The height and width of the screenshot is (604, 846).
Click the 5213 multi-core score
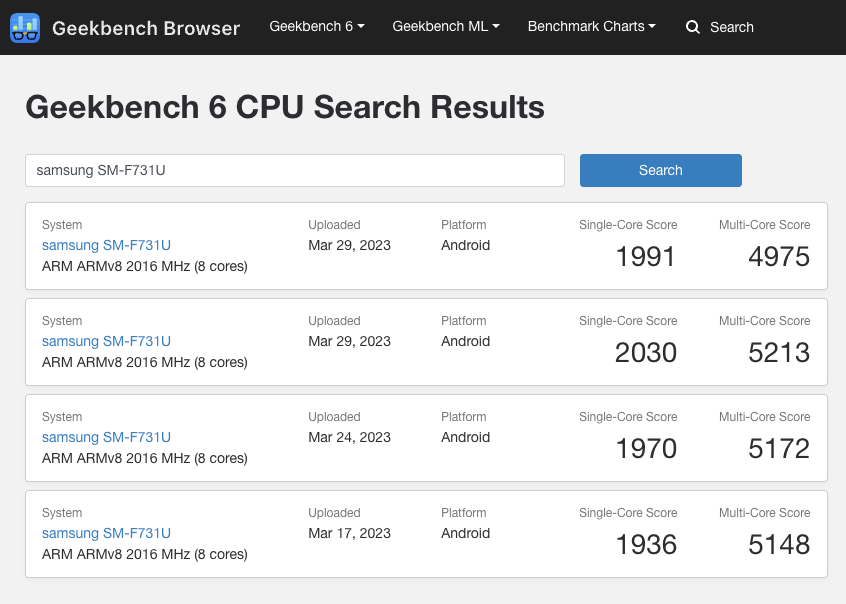778,353
